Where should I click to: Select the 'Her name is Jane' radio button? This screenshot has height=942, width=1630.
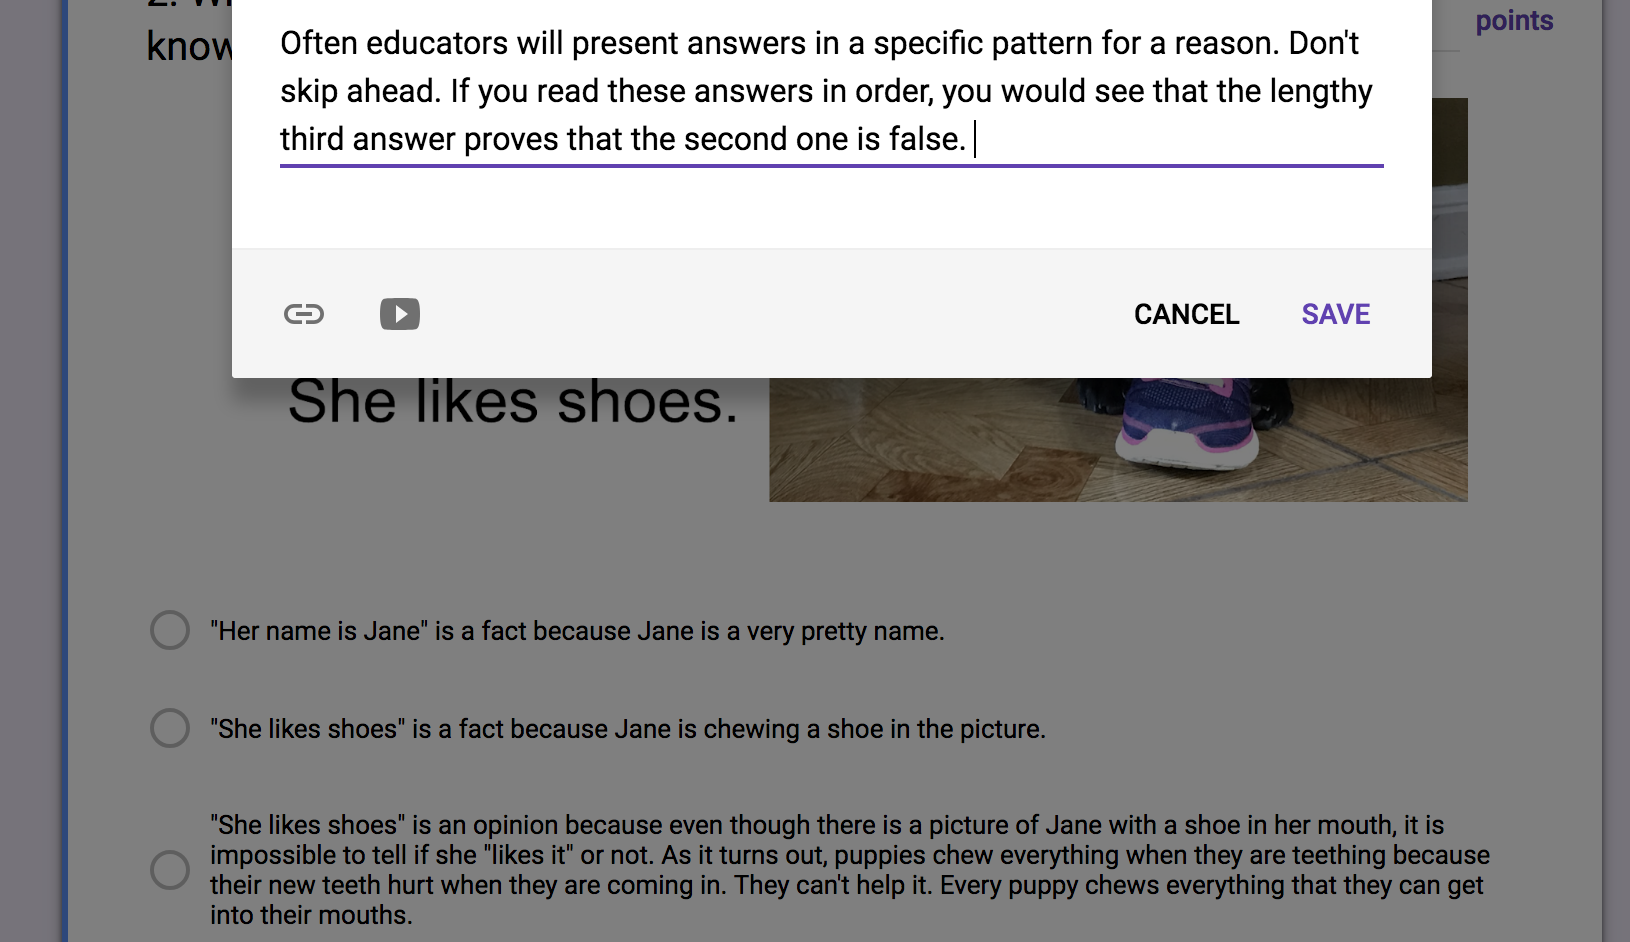170,630
